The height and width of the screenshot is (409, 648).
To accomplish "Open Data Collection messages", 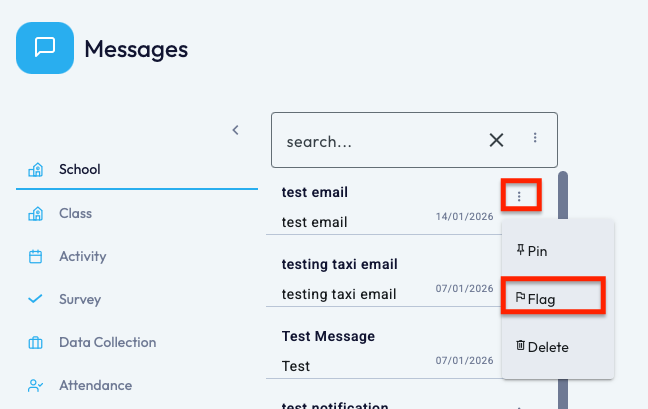I will [107, 342].
